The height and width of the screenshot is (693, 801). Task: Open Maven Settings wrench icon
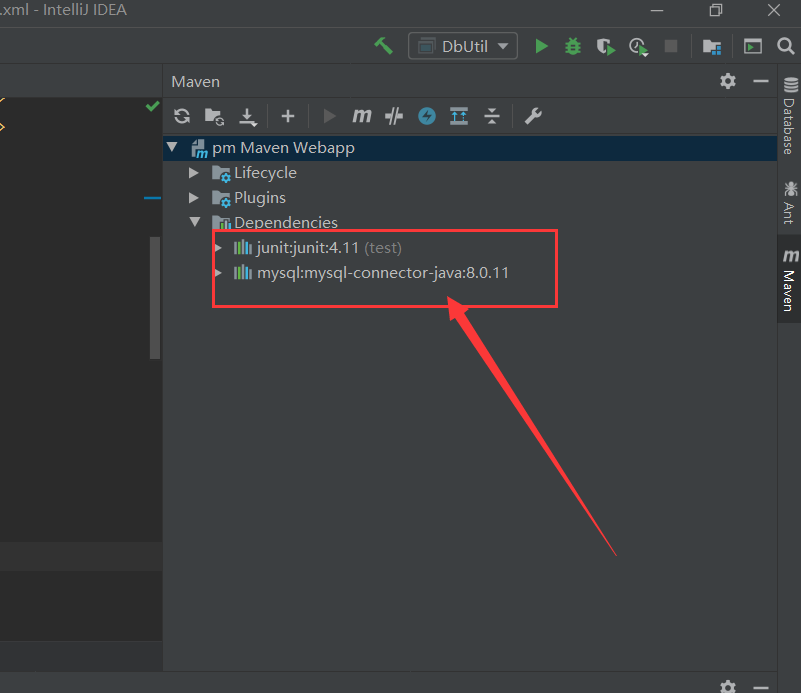pos(533,116)
